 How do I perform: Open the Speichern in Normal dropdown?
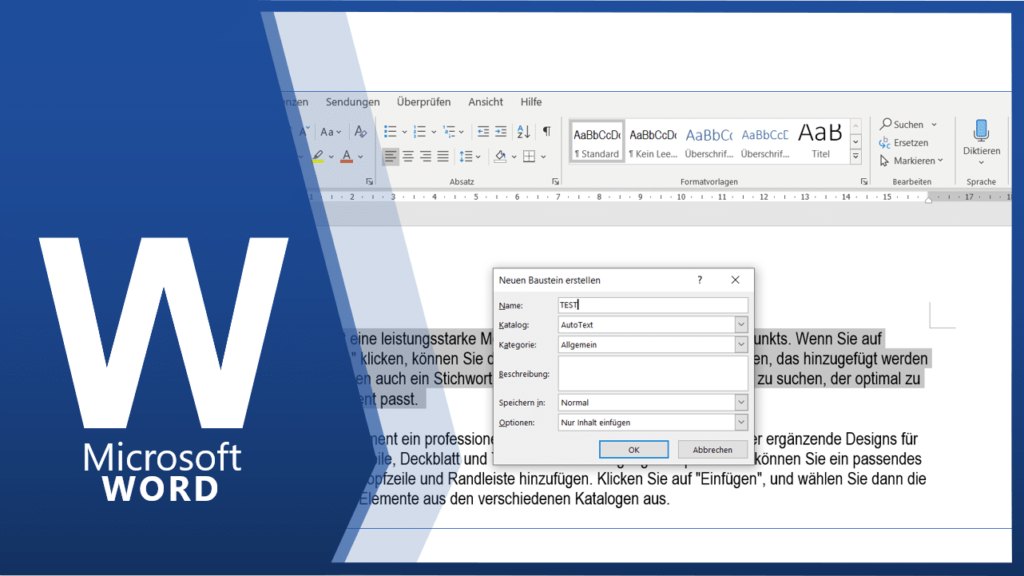(x=741, y=402)
